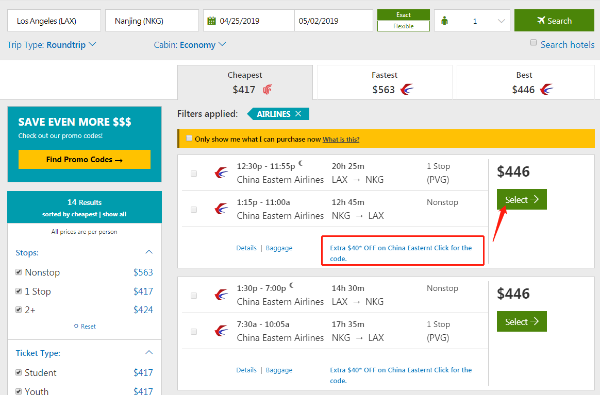The image size is (600, 395).
Task: Open the Cabin Economy dropdown
Action: [x=190, y=45]
